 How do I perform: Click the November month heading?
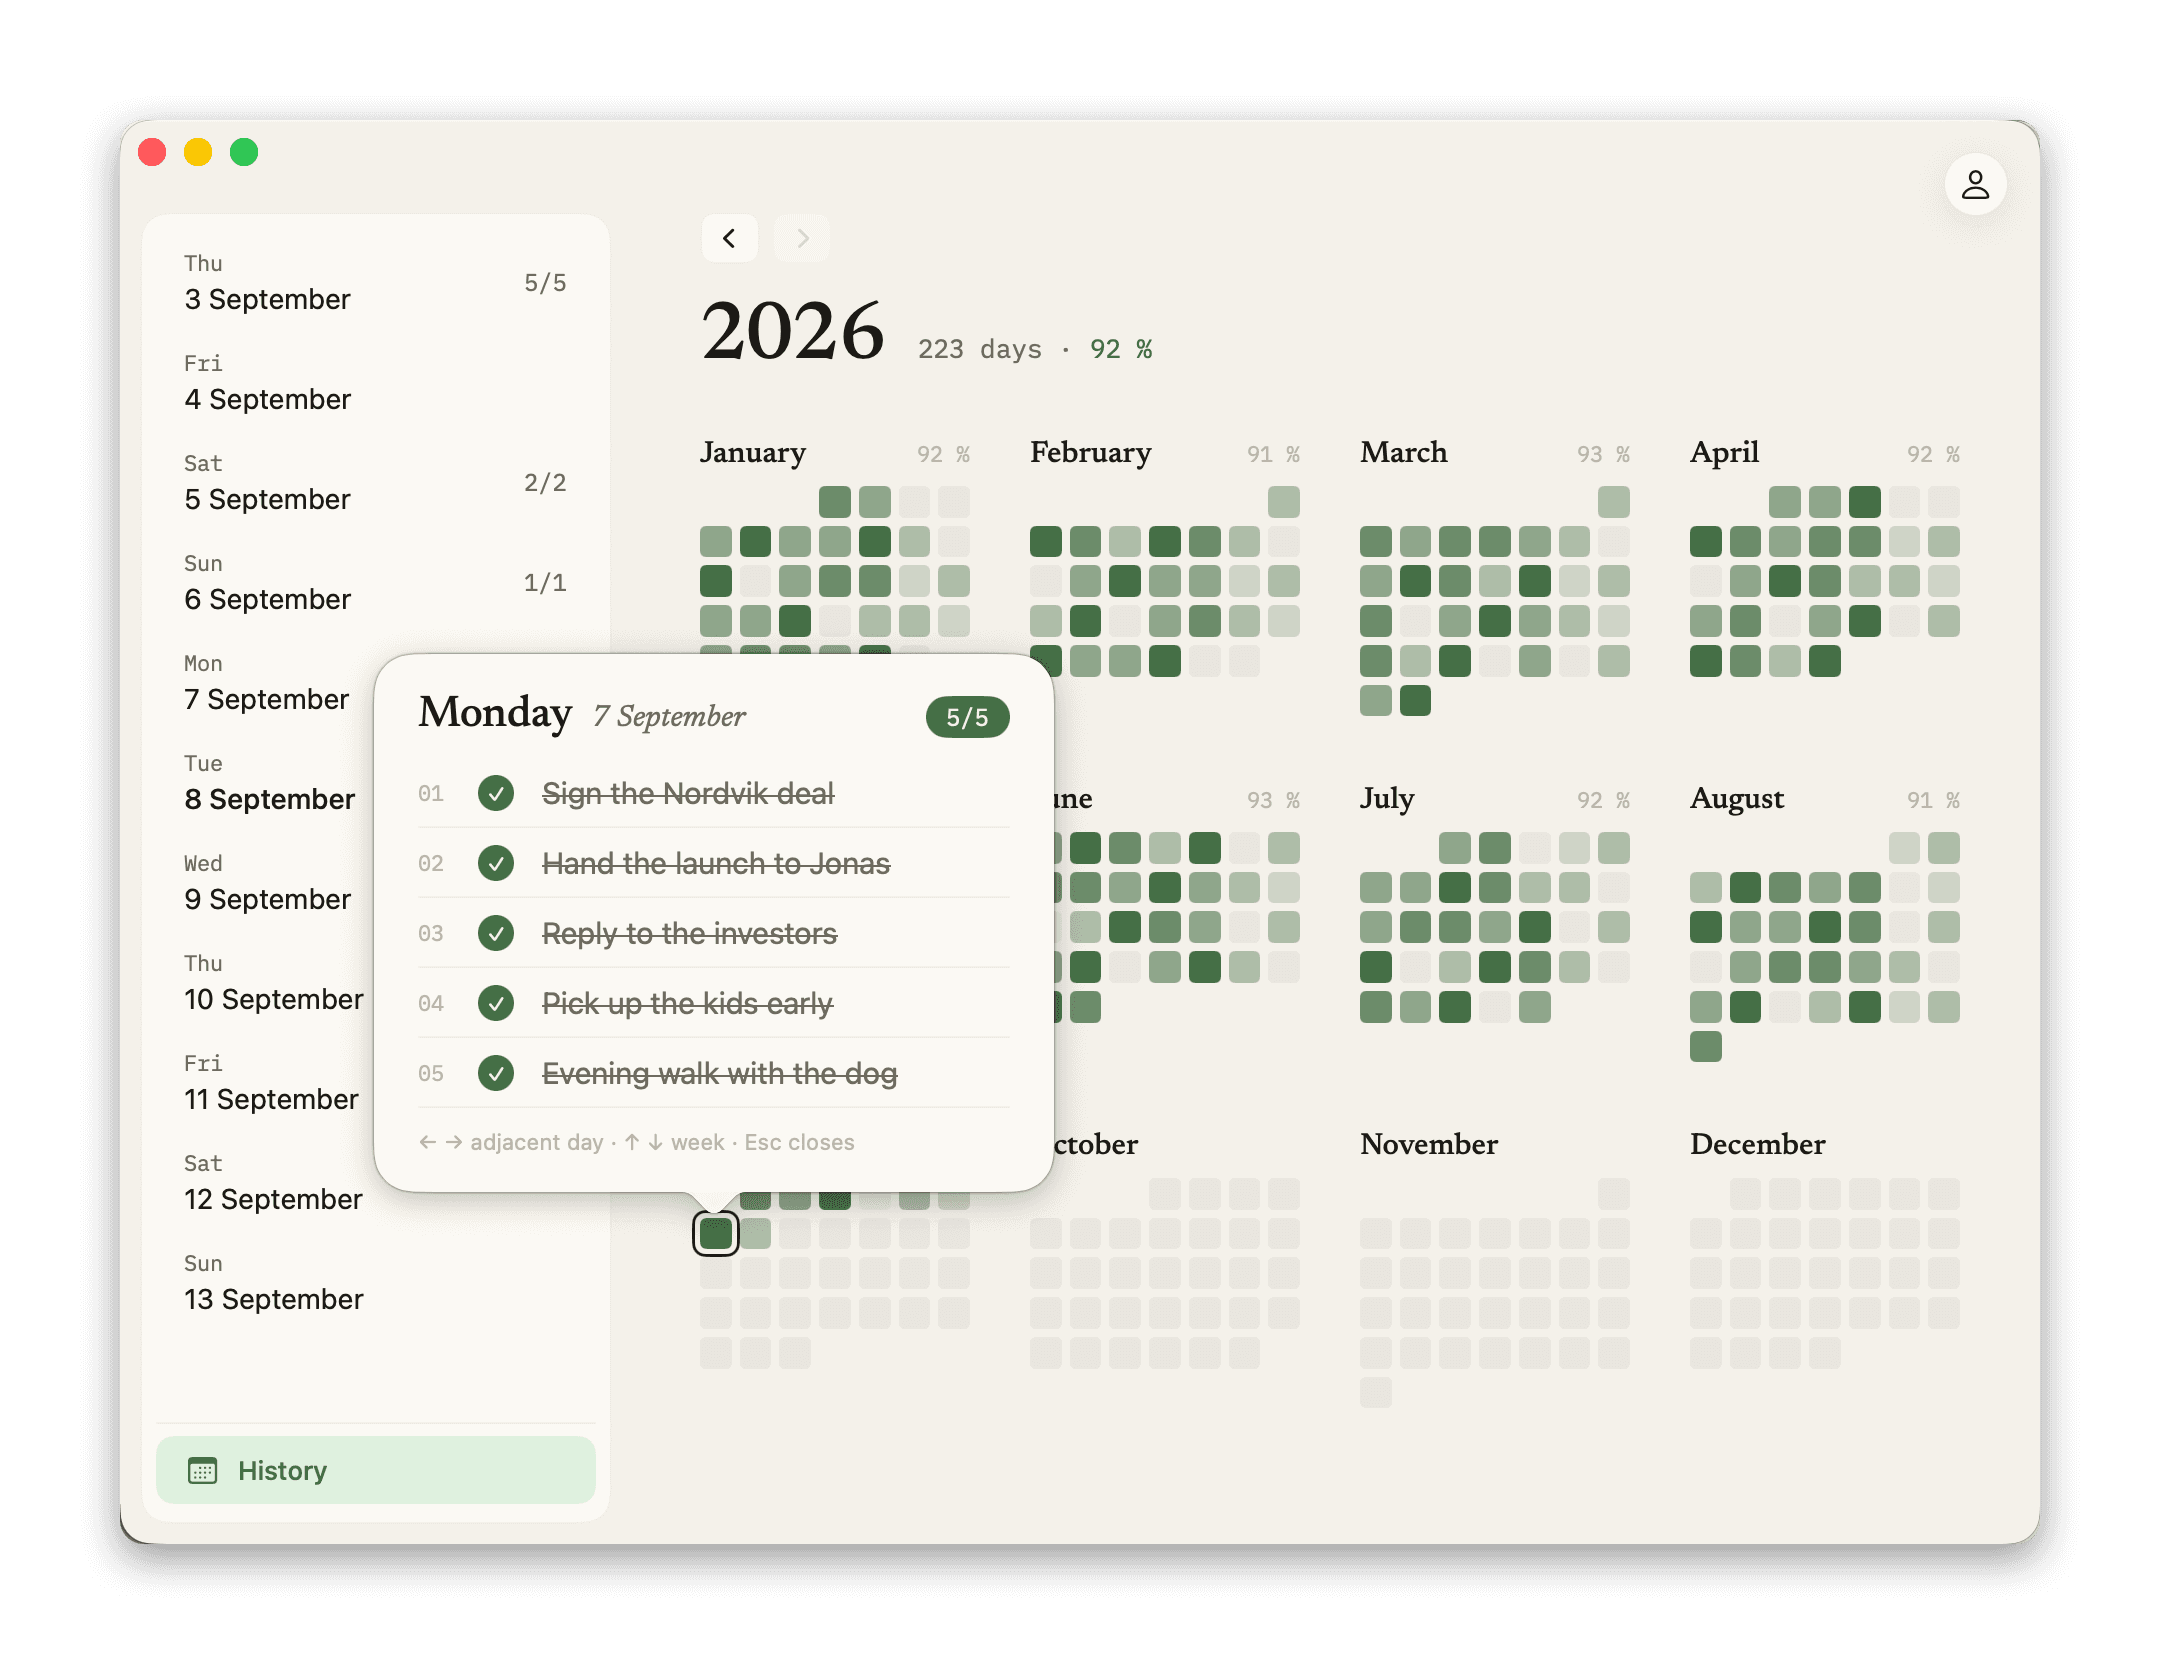coord(1429,1144)
